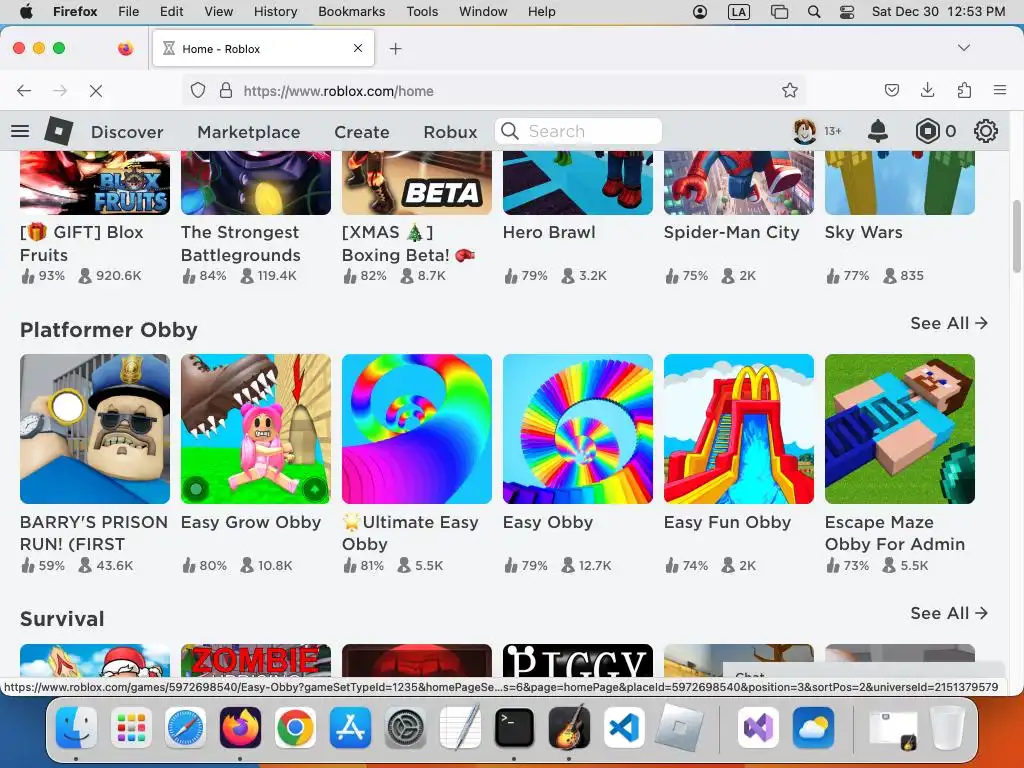This screenshot has width=1024, height=768.
Task: Open Easy Fun Obby thumbnail
Action: pos(739,429)
